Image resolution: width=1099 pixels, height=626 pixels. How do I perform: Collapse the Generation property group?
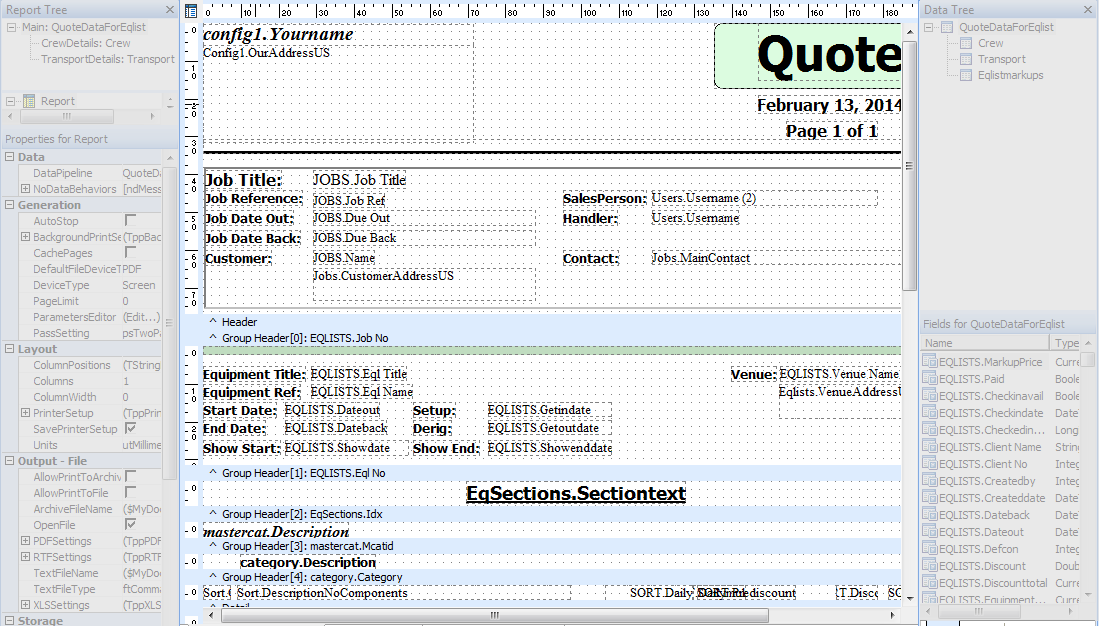[x=9, y=205]
